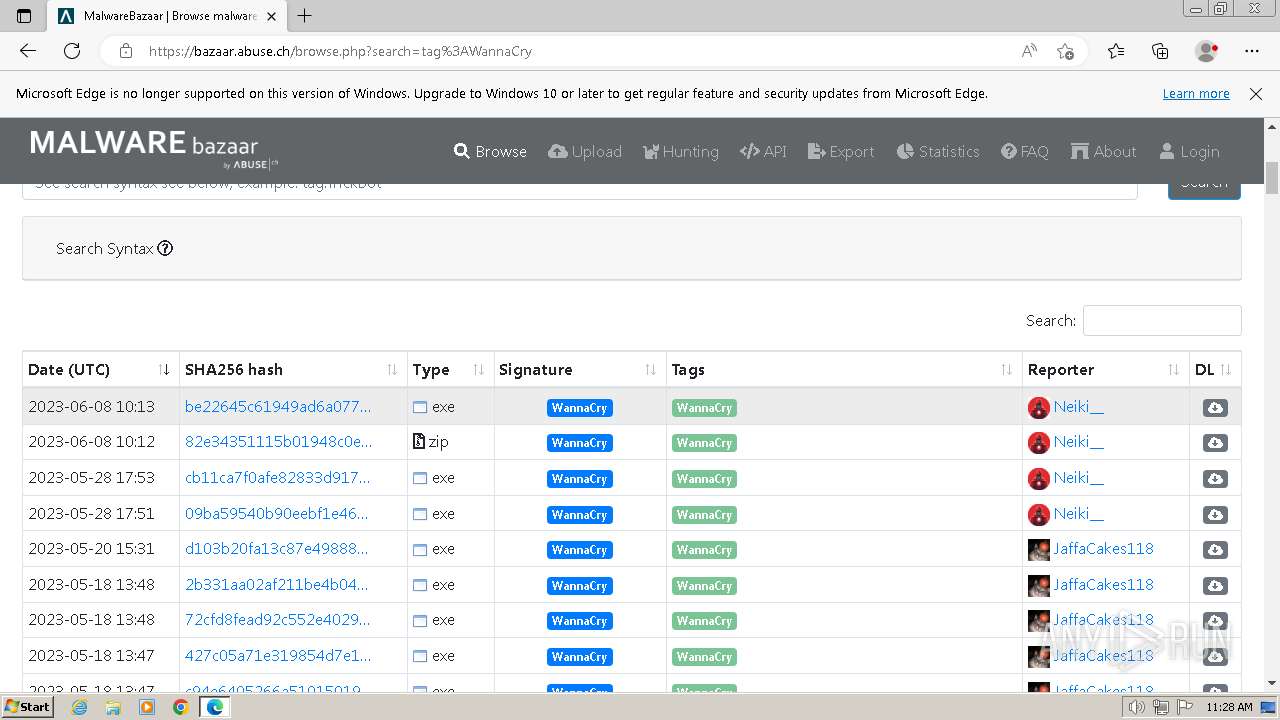Open hash 427c05a71e319854d7e1 link
1280x720 pixels.
pyautogui.click(x=278, y=655)
